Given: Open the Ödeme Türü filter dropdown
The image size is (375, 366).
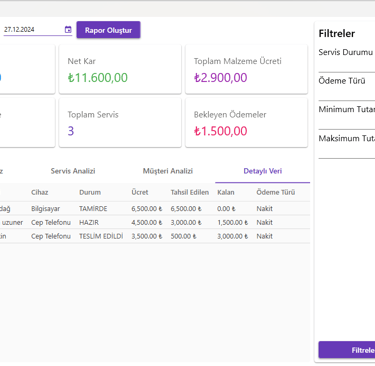Looking at the screenshot, I should coord(347,88).
